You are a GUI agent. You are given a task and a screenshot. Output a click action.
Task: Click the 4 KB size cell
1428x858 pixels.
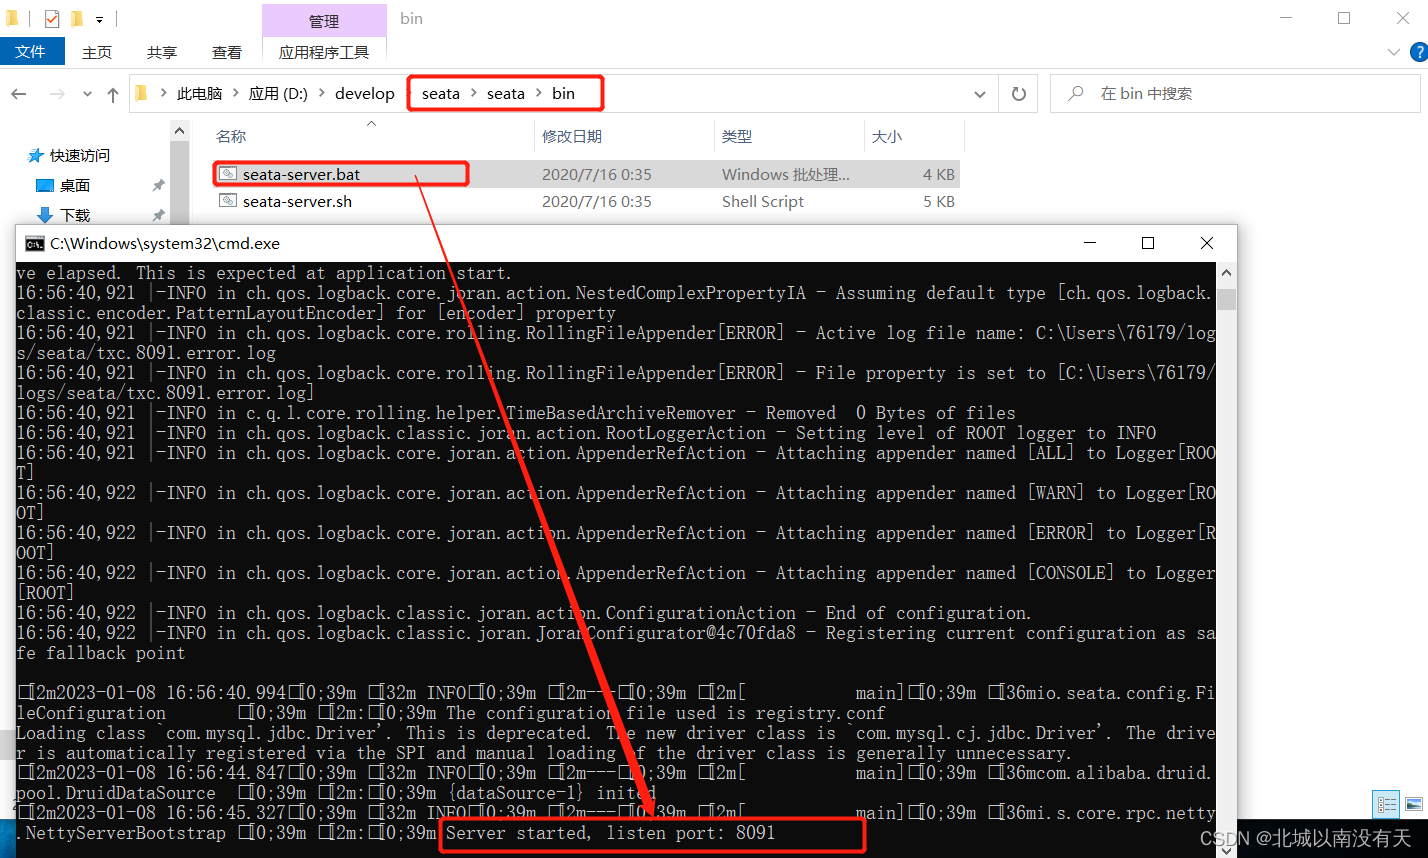click(939, 174)
